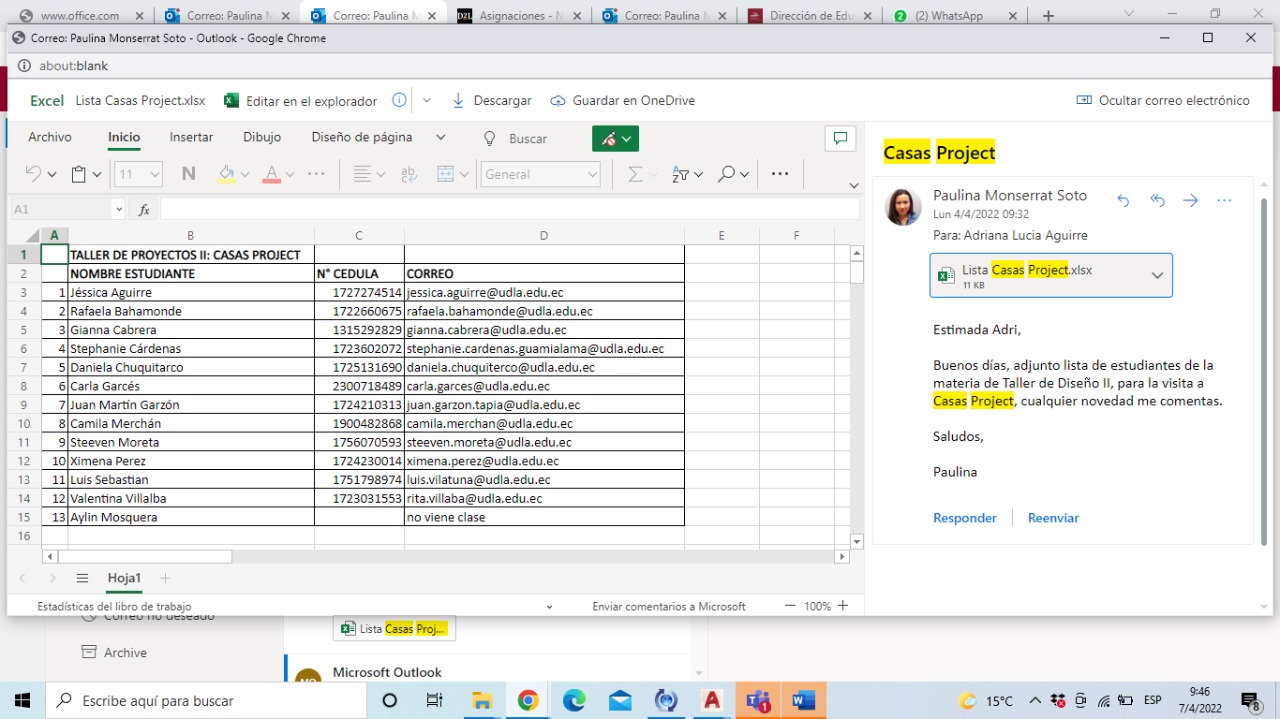Image resolution: width=1280 pixels, height=719 pixels.
Task: Open the sheet list hamburger icon
Action: 83,578
